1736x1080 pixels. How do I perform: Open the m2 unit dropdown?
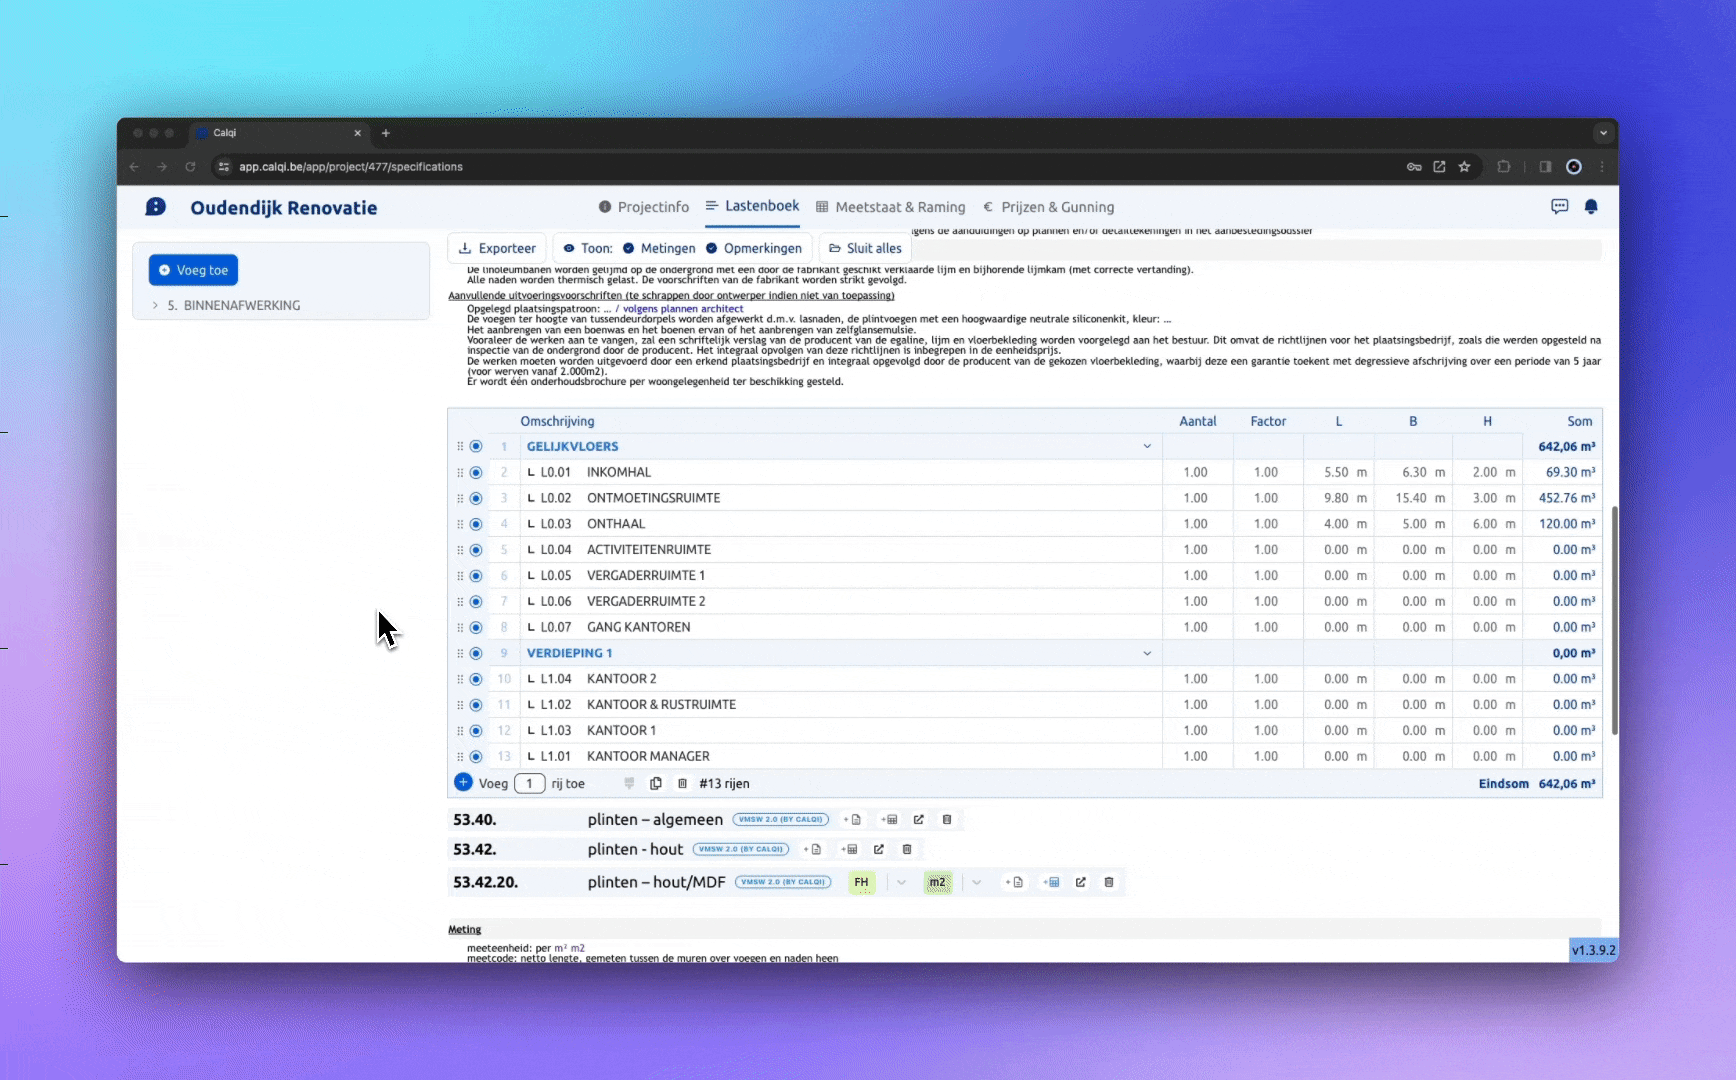(976, 883)
